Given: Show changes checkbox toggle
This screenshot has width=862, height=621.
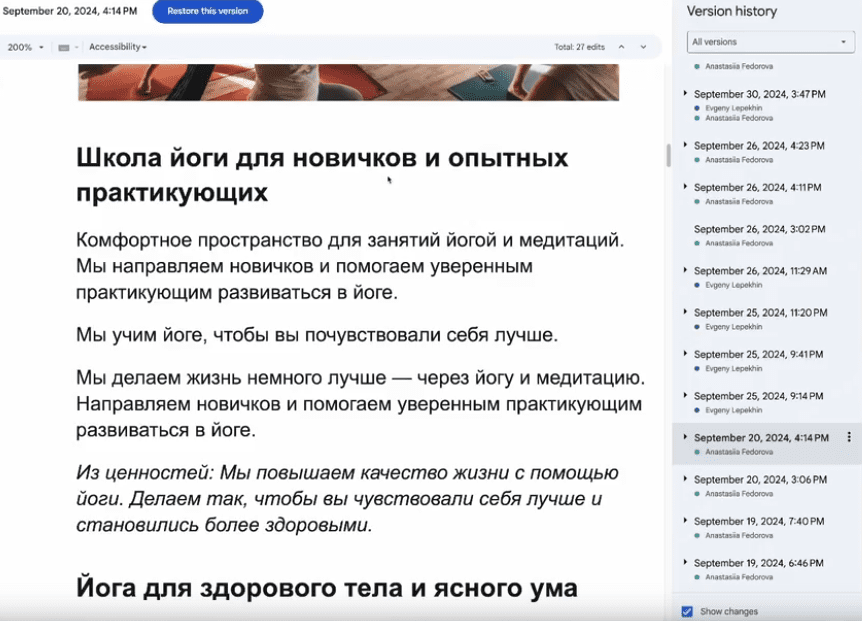Looking at the screenshot, I should coord(687,611).
